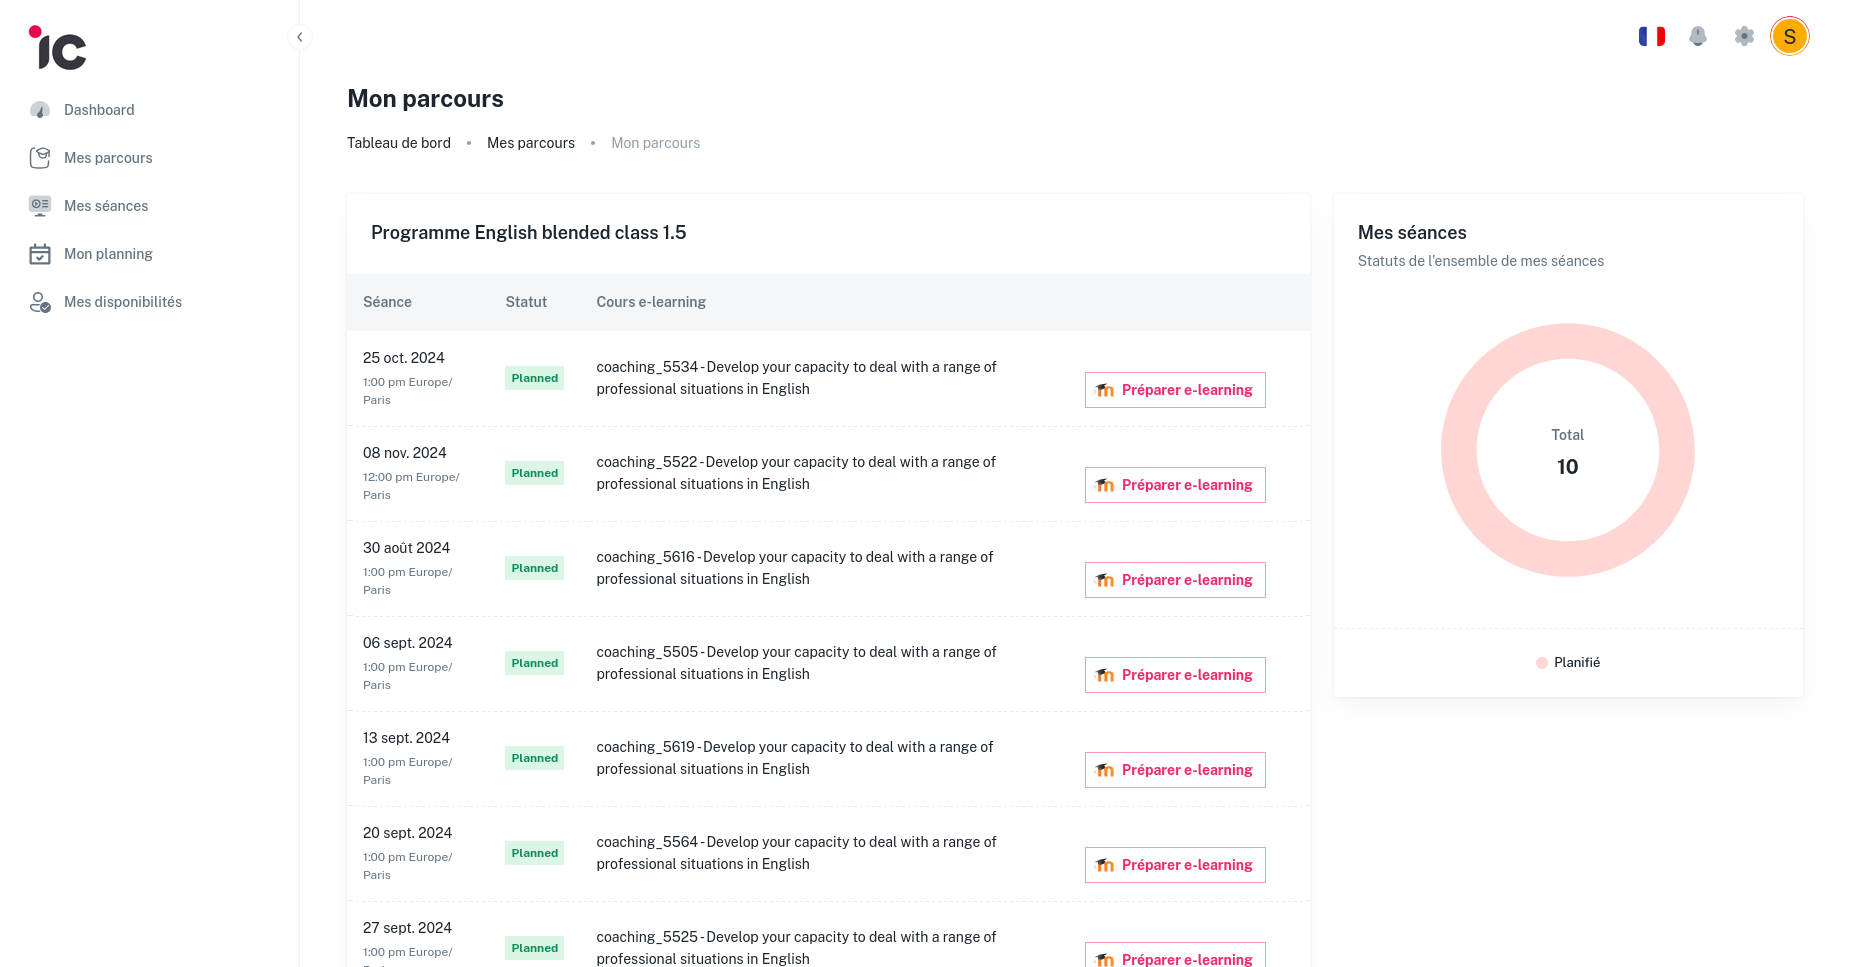The image size is (1850, 967).
Task: Open Mon planning via the calendar icon
Action: click(40, 253)
